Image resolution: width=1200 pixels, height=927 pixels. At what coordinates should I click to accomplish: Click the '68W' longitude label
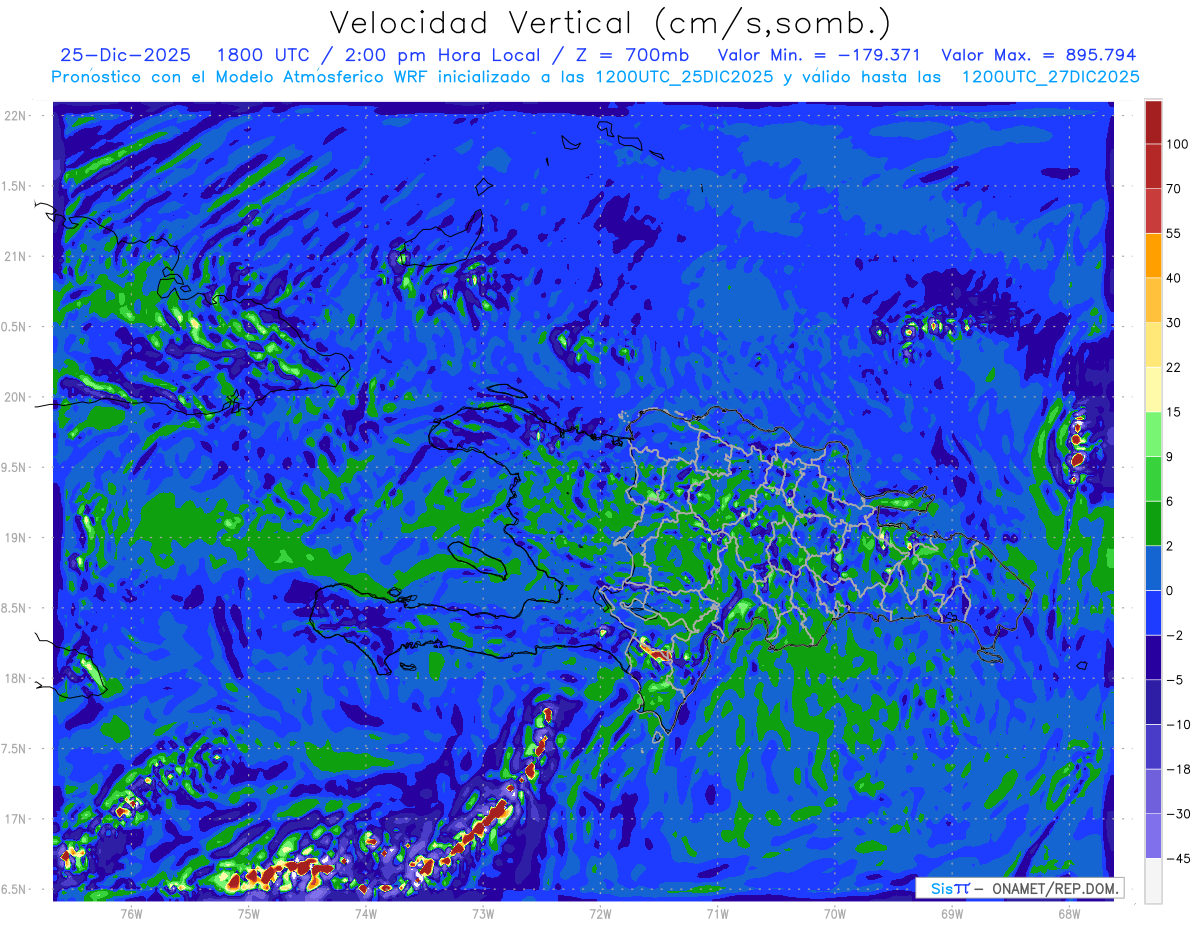click(x=1069, y=913)
